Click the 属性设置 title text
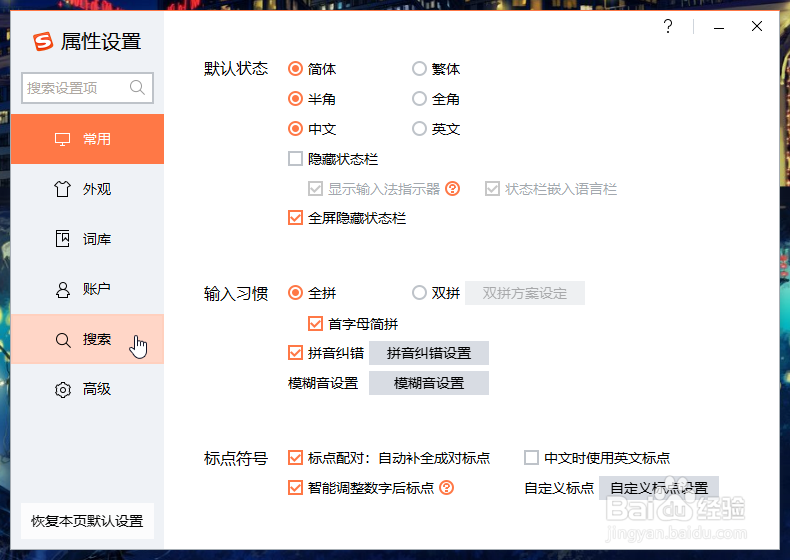 click(x=101, y=41)
